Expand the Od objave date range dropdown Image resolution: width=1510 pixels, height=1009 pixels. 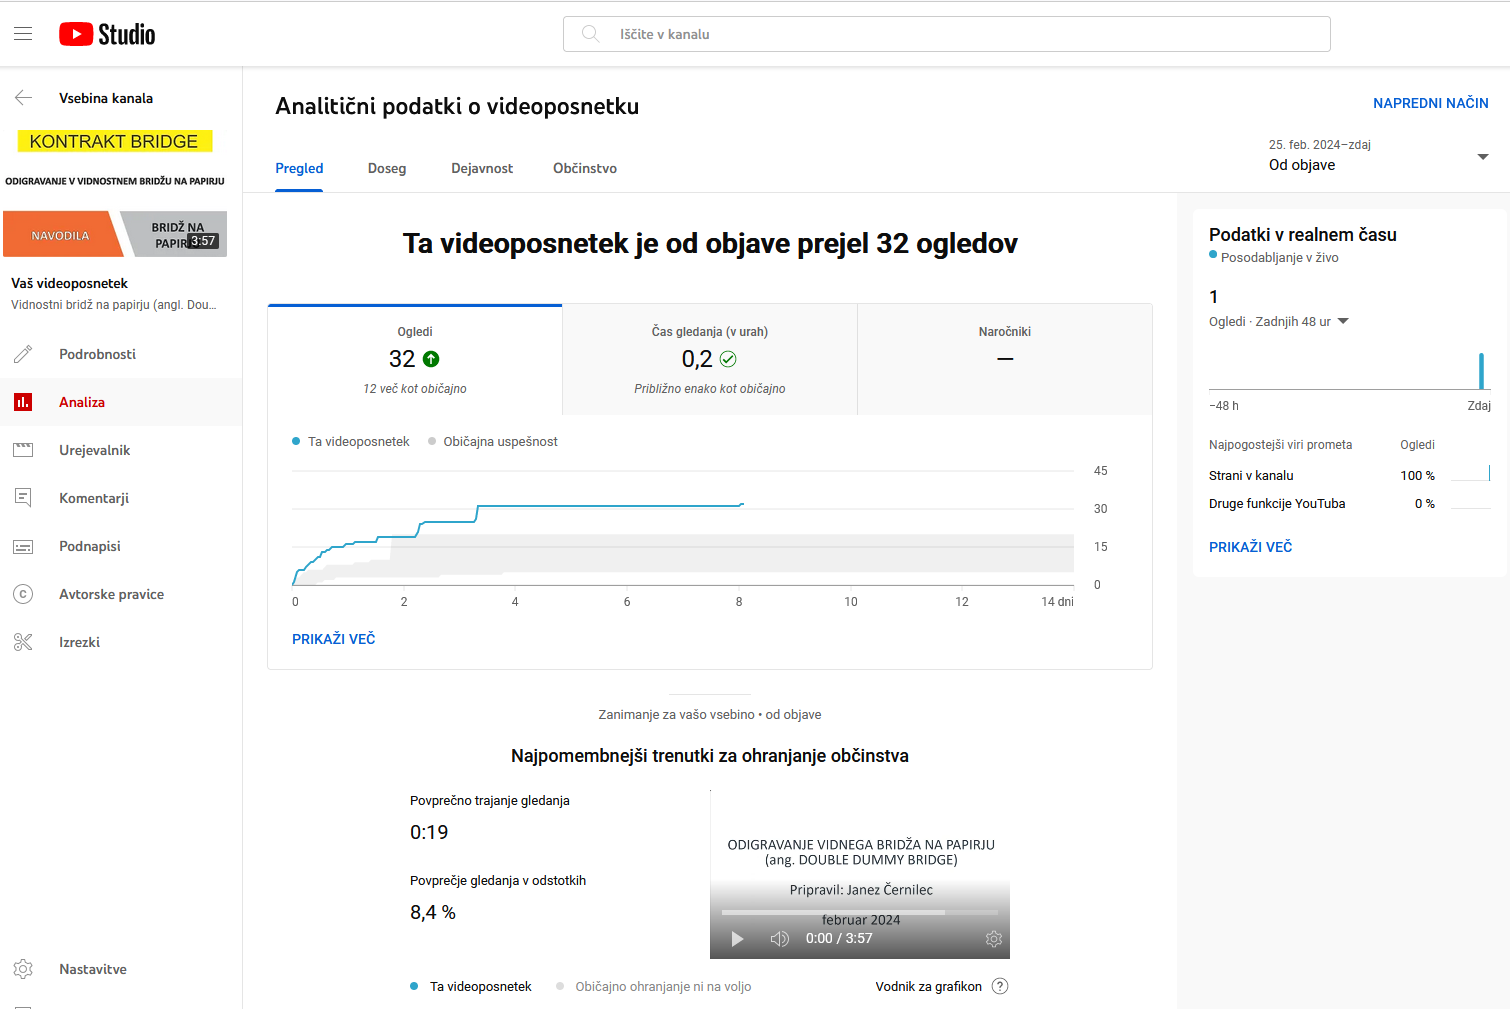(x=1482, y=157)
